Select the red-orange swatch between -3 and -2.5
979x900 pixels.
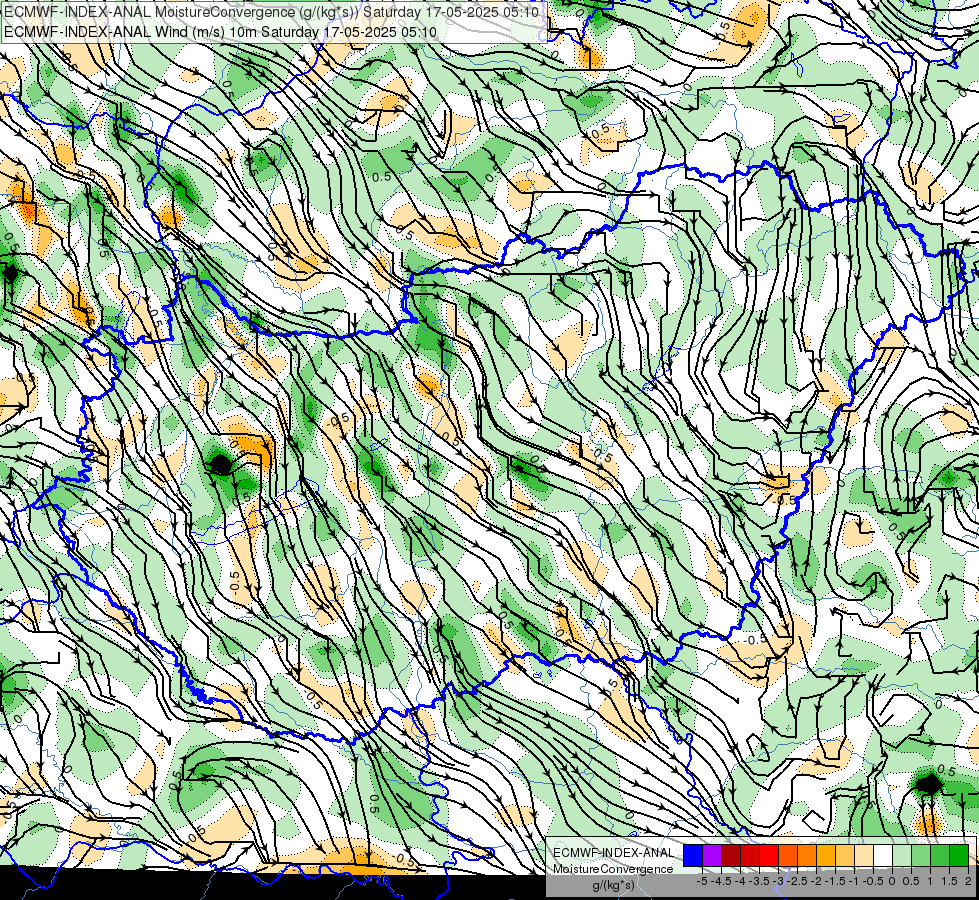tap(788, 855)
